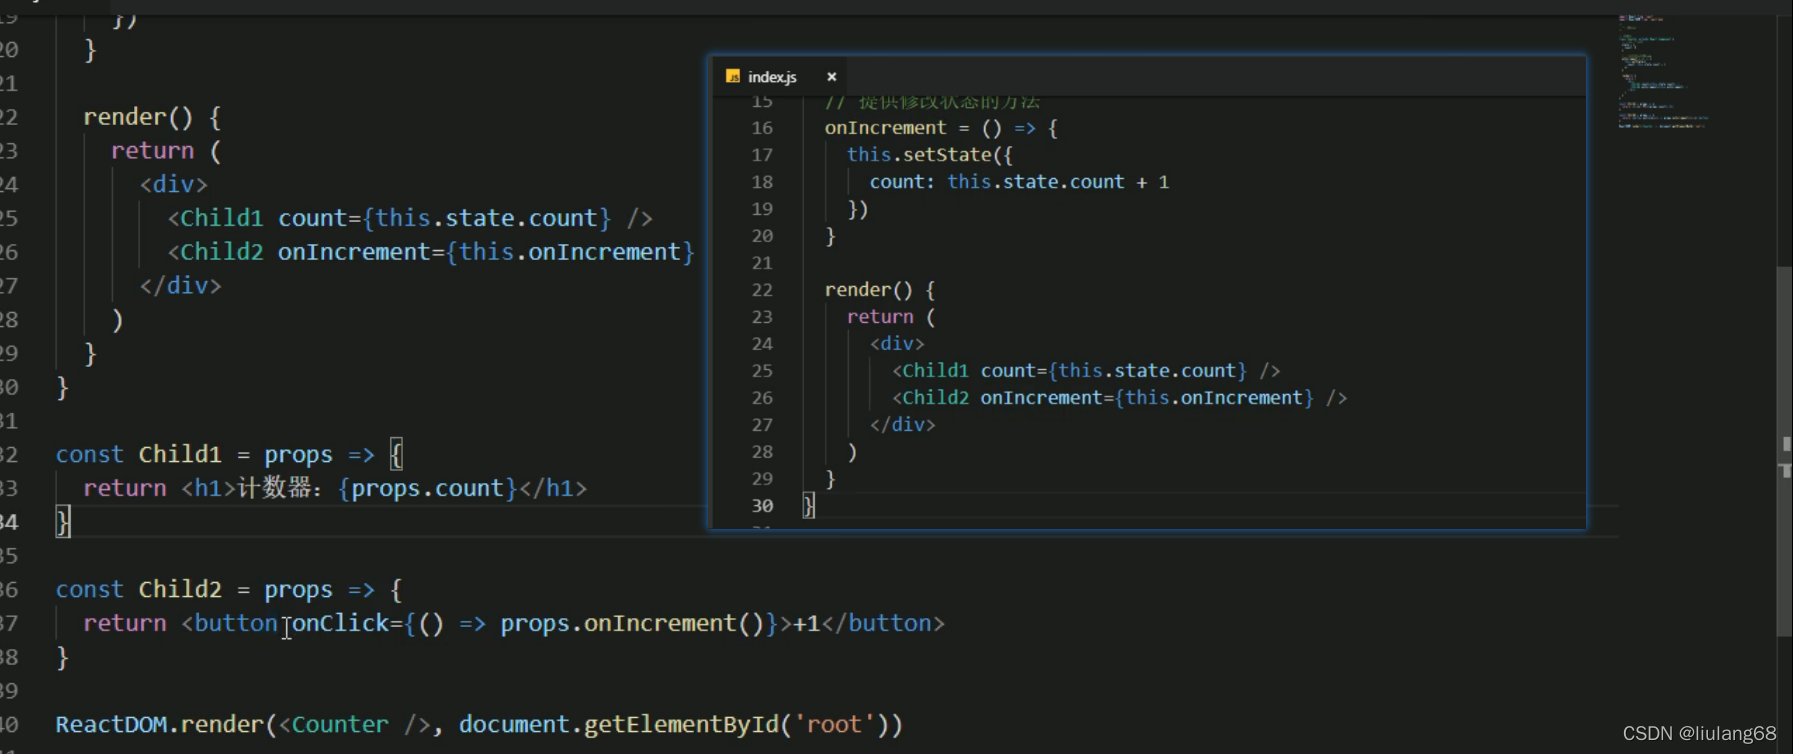Click 'return (' in main editor
Image resolution: width=1793 pixels, height=754 pixels.
166,151
